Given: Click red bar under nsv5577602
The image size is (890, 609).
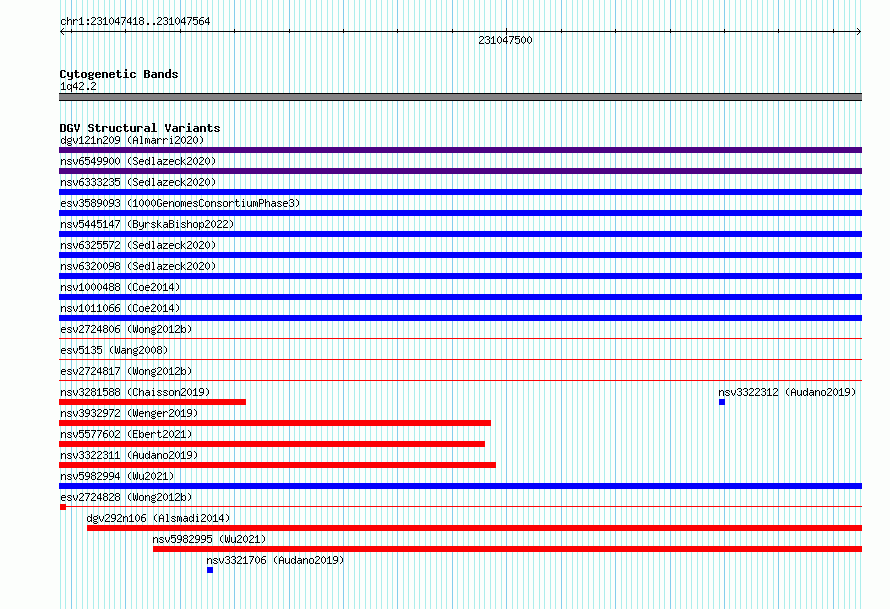Looking at the screenshot, I should coord(272,444).
